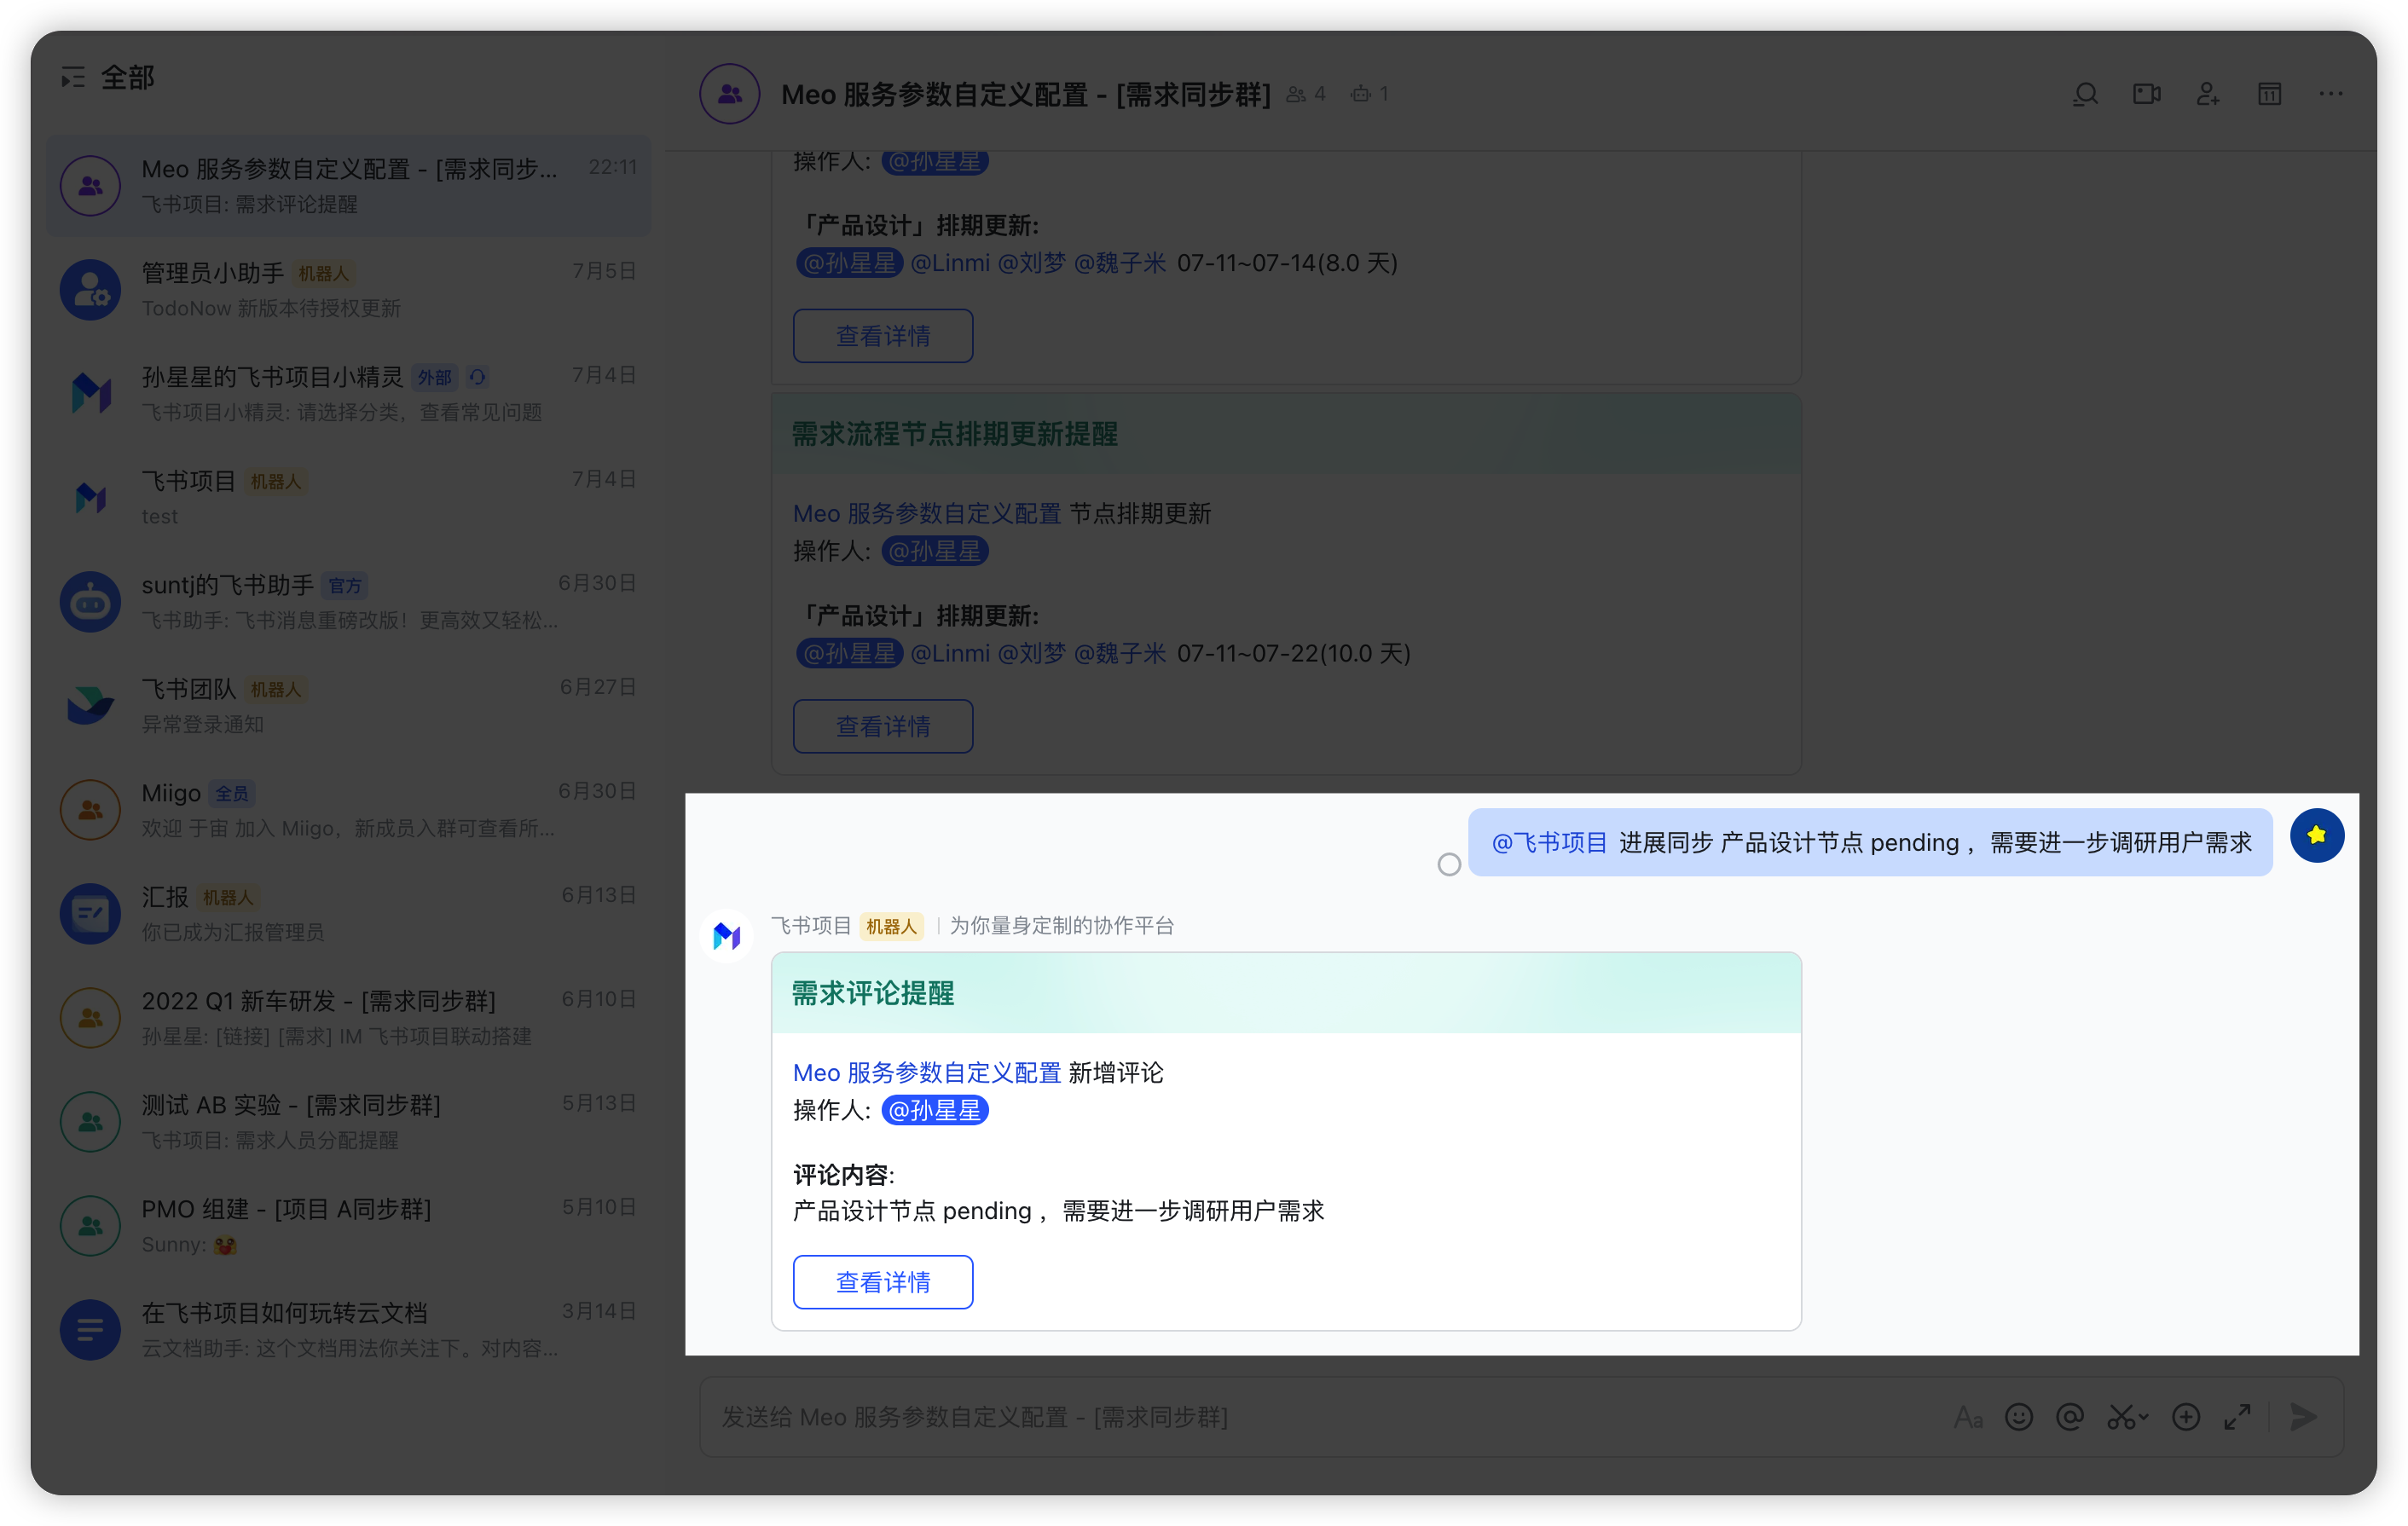2408x1526 pixels.
Task: Click the send message arrow icon
Action: (x=2304, y=1417)
